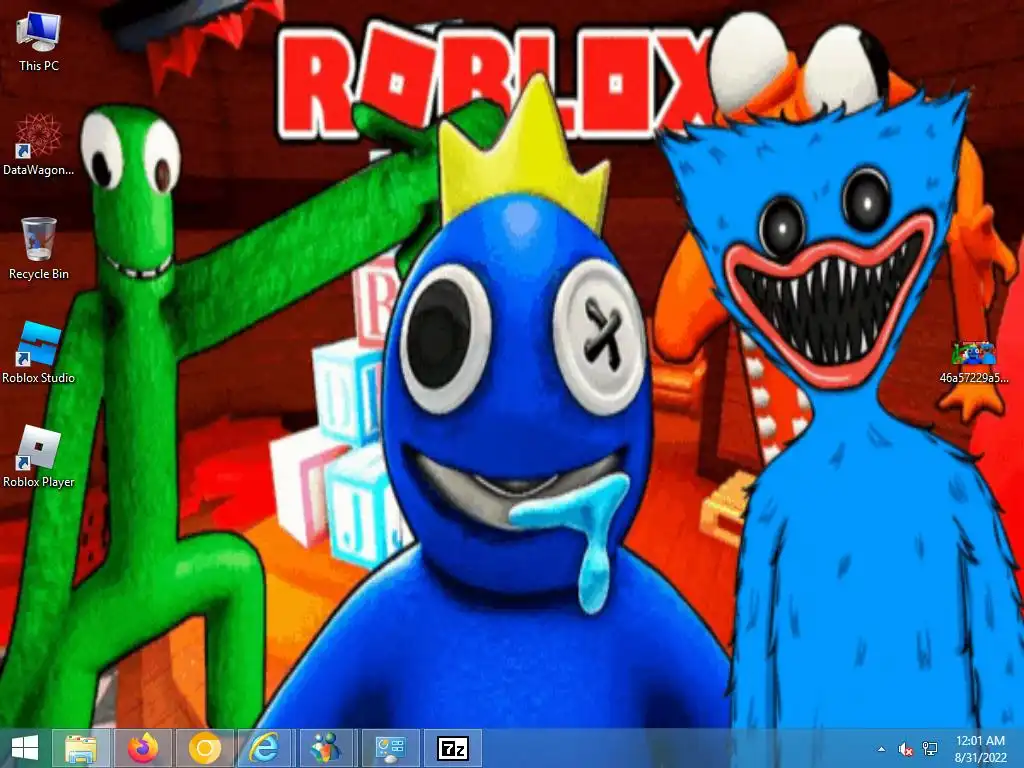
Task: Launch Internet Explorer from taskbar
Action: click(266, 748)
